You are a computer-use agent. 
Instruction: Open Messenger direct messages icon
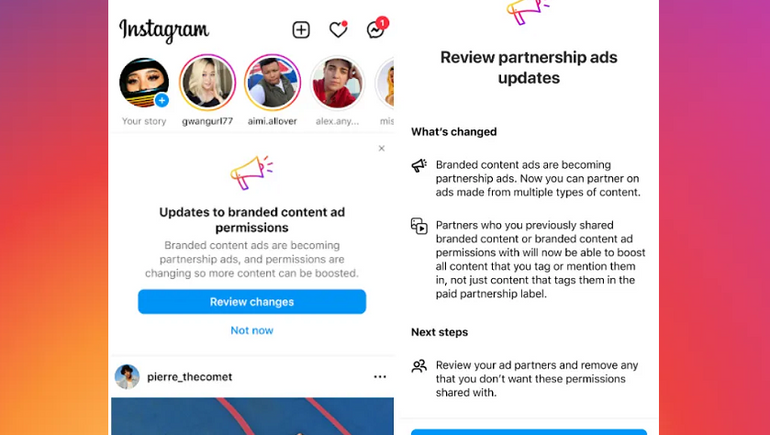[377, 29]
